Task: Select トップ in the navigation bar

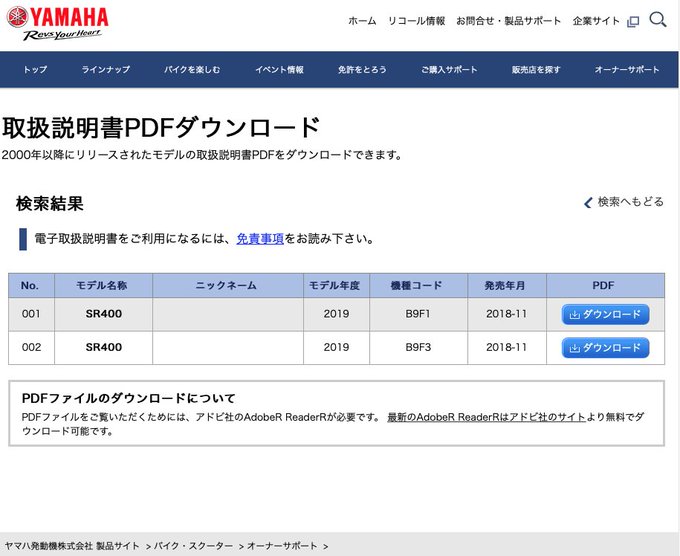Action: (x=35, y=70)
